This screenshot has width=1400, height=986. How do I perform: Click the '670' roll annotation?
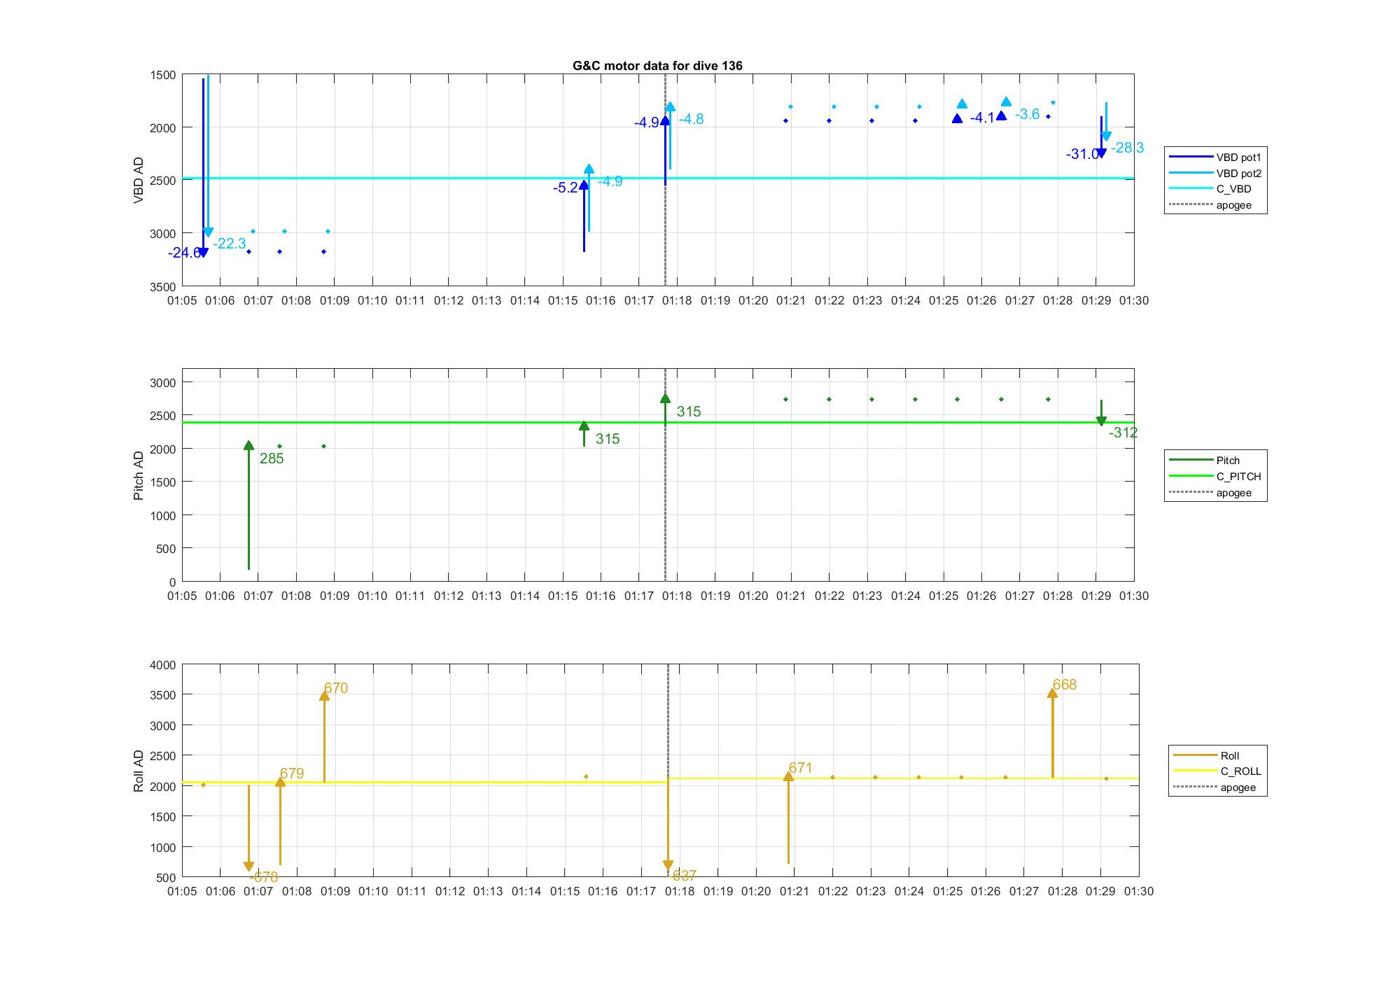(x=336, y=688)
